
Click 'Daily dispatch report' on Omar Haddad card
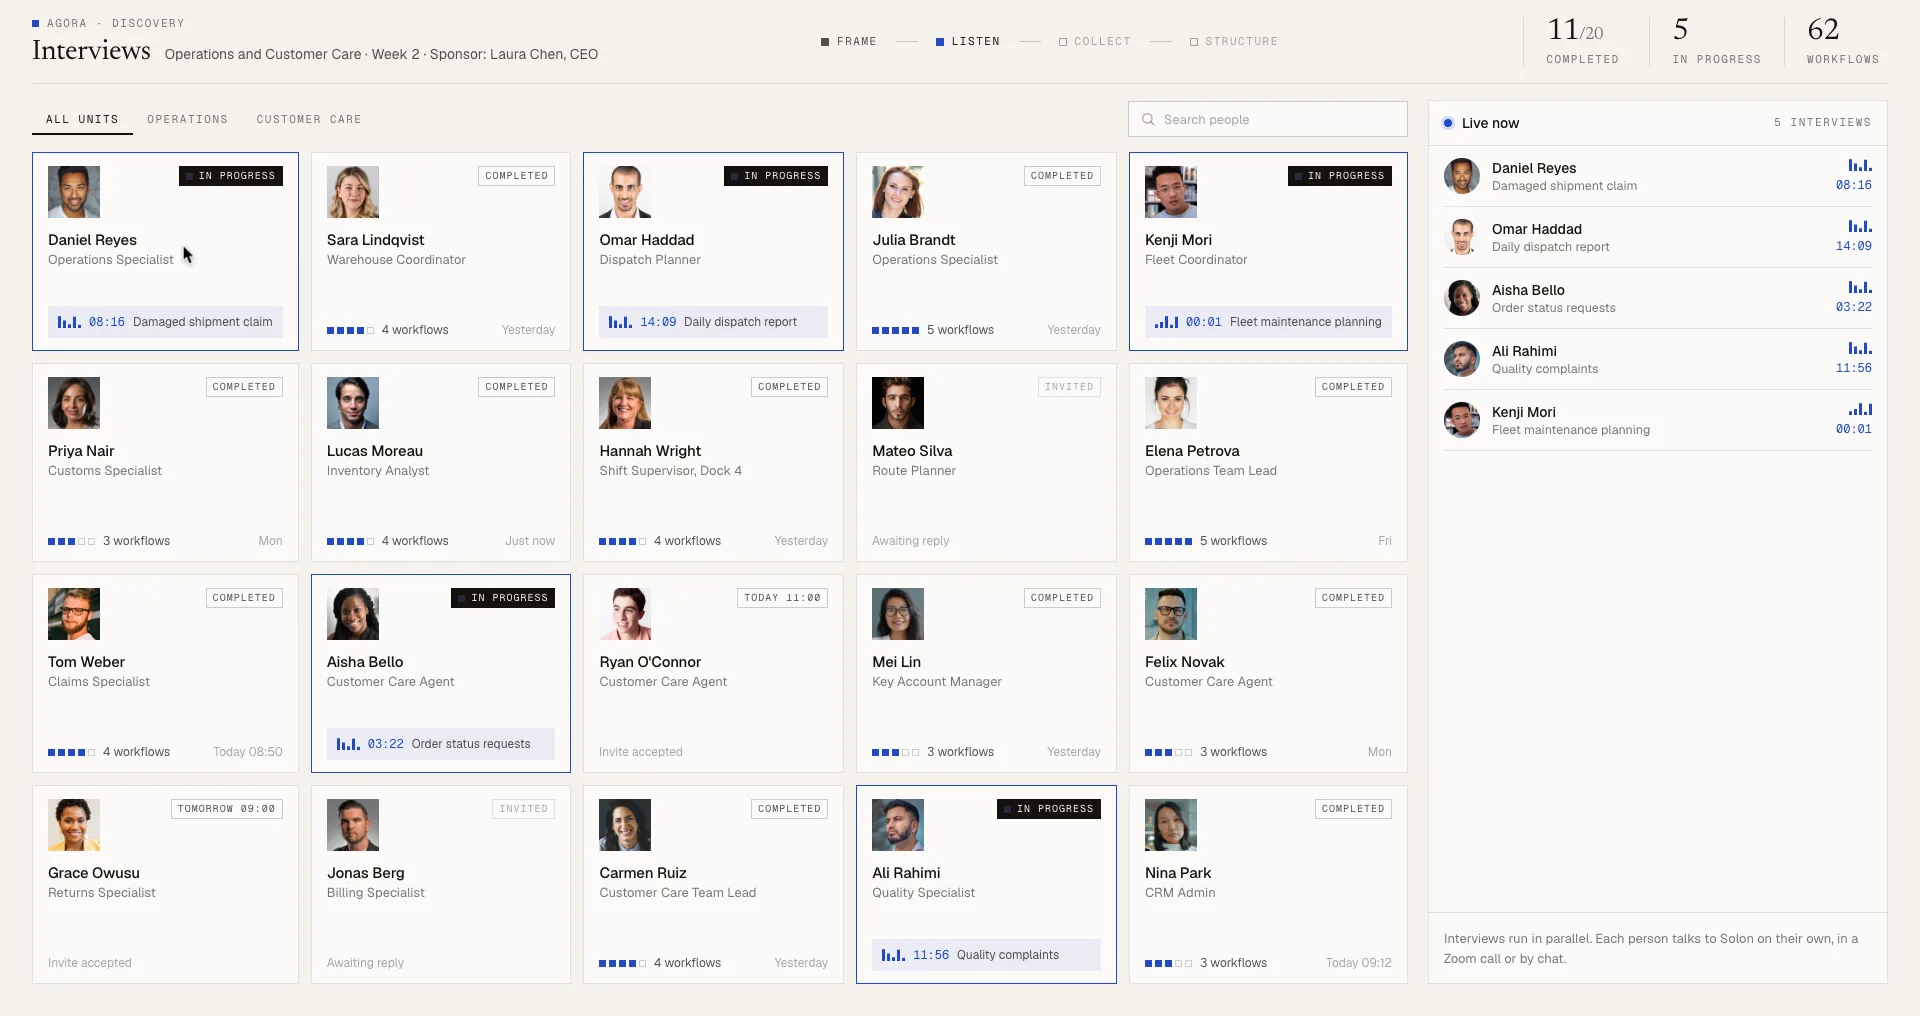click(740, 322)
